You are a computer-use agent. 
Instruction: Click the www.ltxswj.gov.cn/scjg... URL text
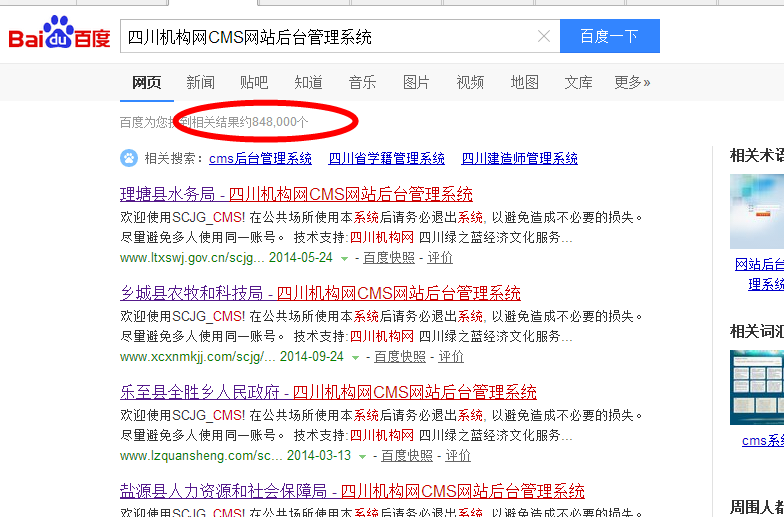tap(192, 258)
